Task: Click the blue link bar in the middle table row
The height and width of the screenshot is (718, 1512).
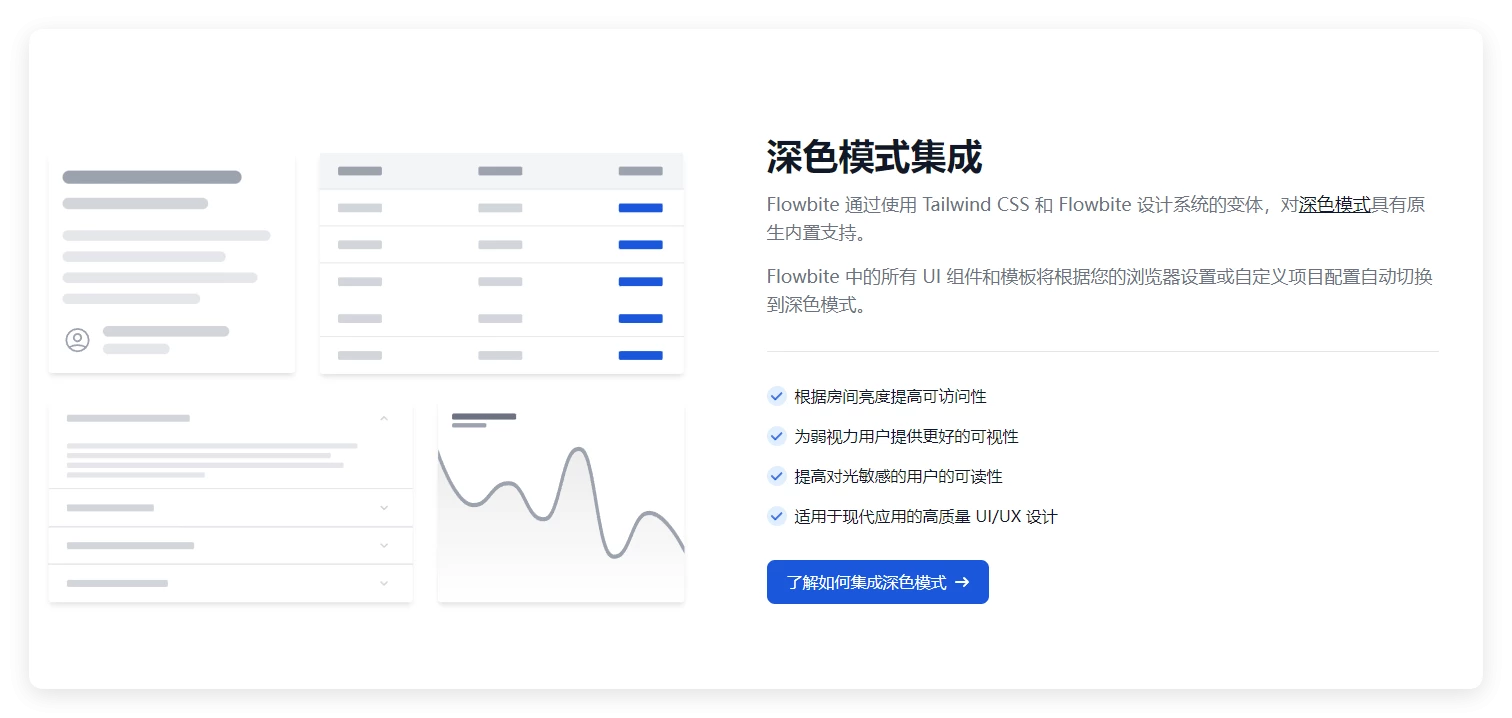Action: [x=640, y=282]
